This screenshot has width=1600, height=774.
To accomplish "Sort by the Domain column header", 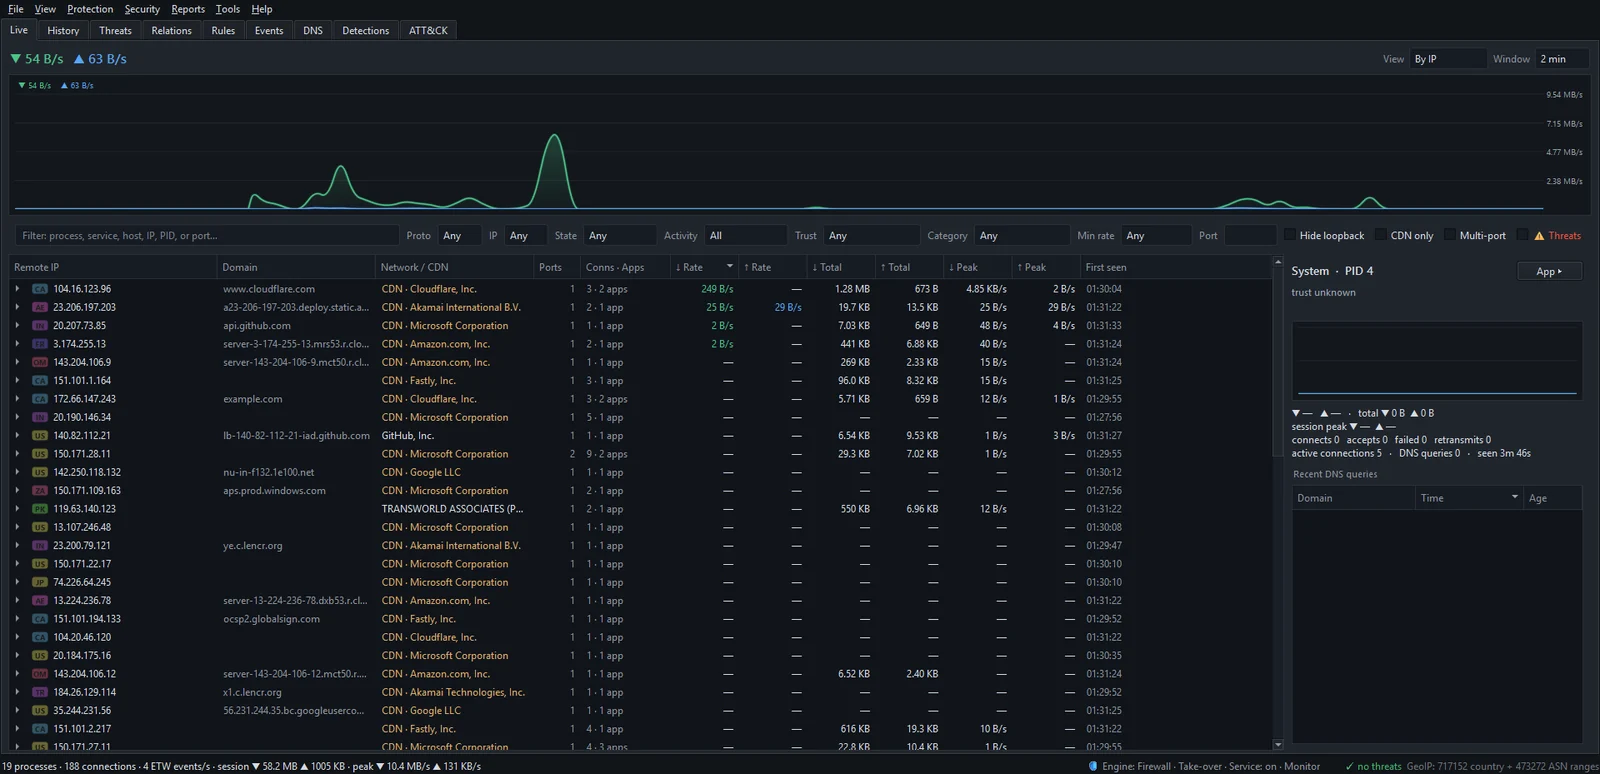I will click(x=296, y=267).
